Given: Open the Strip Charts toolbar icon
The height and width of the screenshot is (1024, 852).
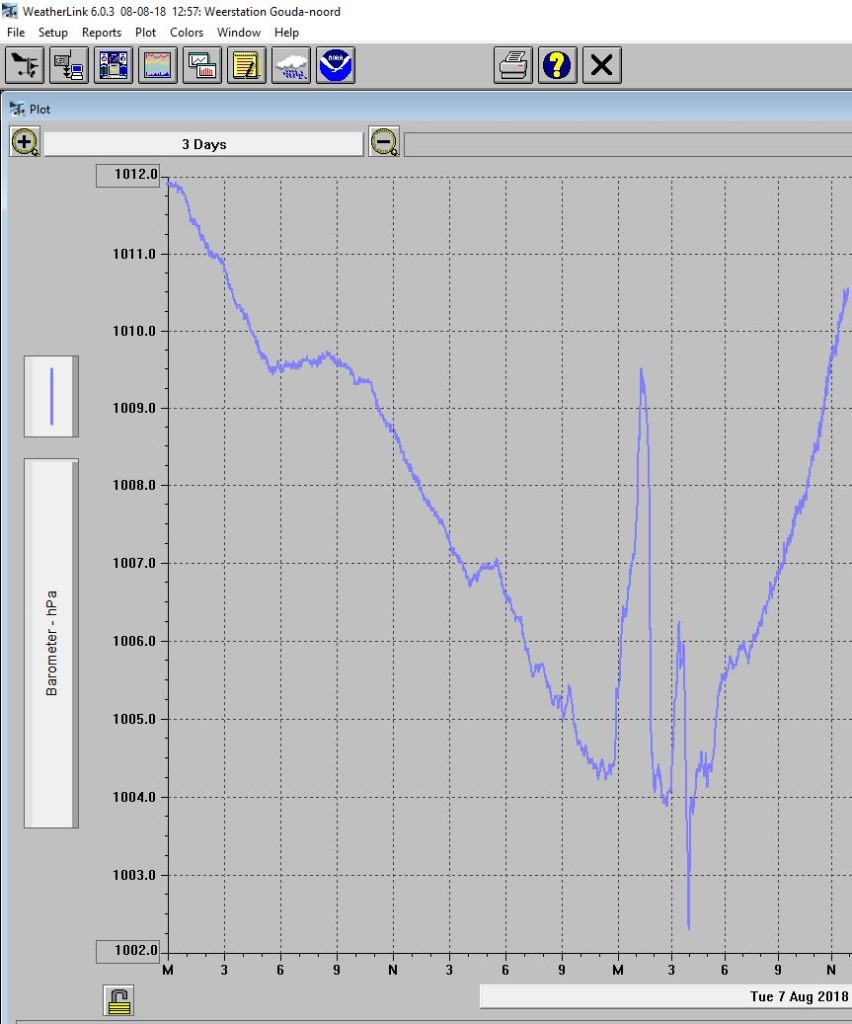Looking at the screenshot, I should coord(202,66).
